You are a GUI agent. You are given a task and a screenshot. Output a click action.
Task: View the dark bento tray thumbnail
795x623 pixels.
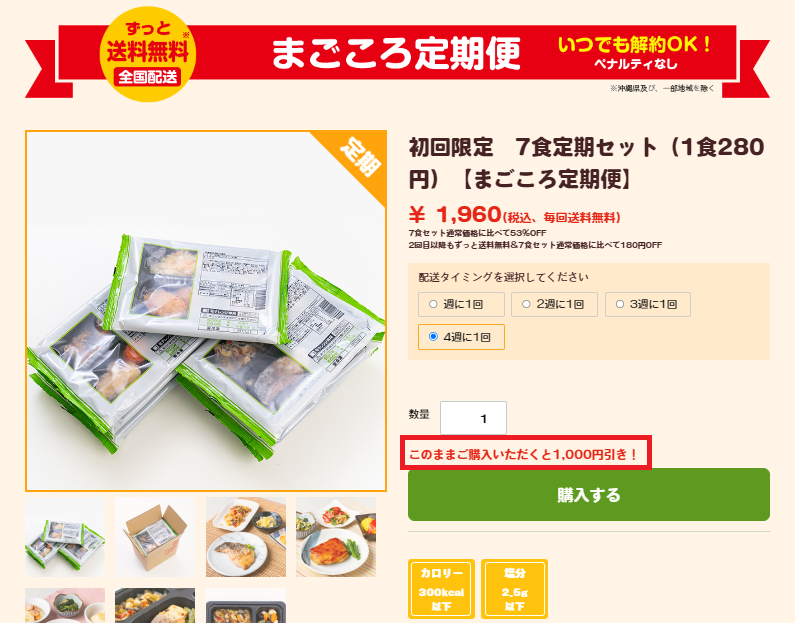[246, 605]
